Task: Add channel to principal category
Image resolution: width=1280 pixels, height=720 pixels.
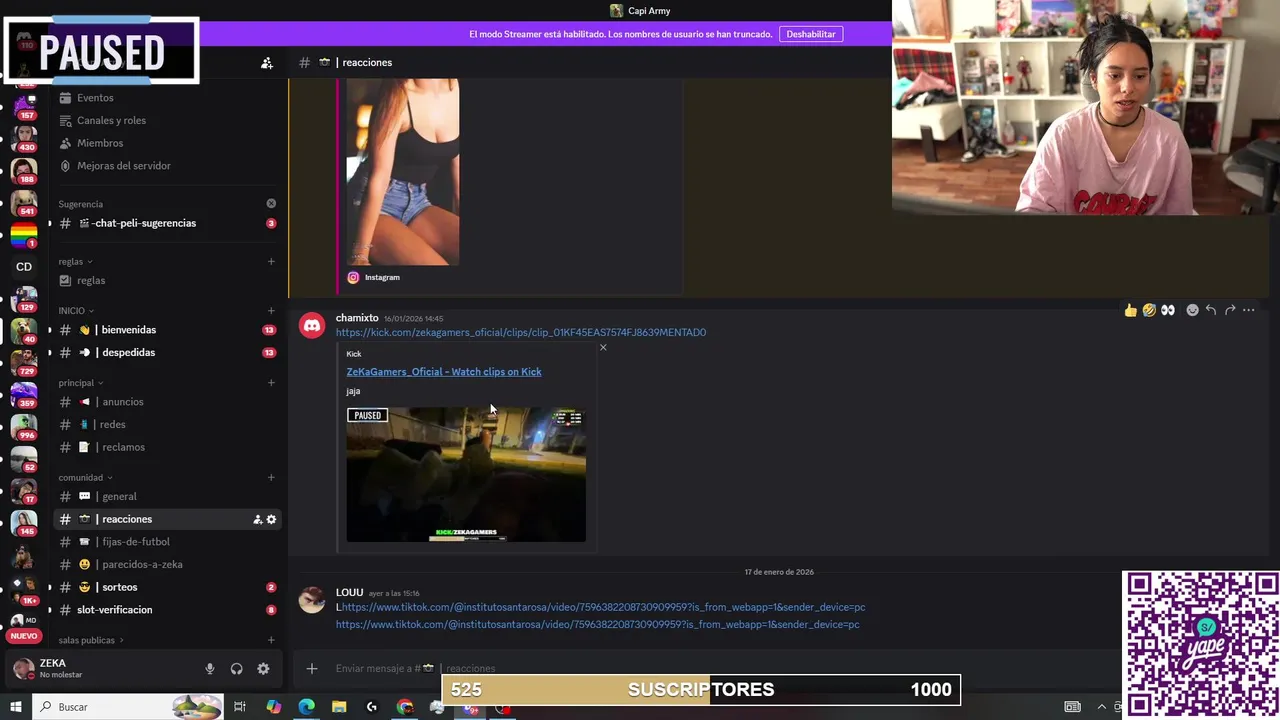Action: click(x=271, y=383)
